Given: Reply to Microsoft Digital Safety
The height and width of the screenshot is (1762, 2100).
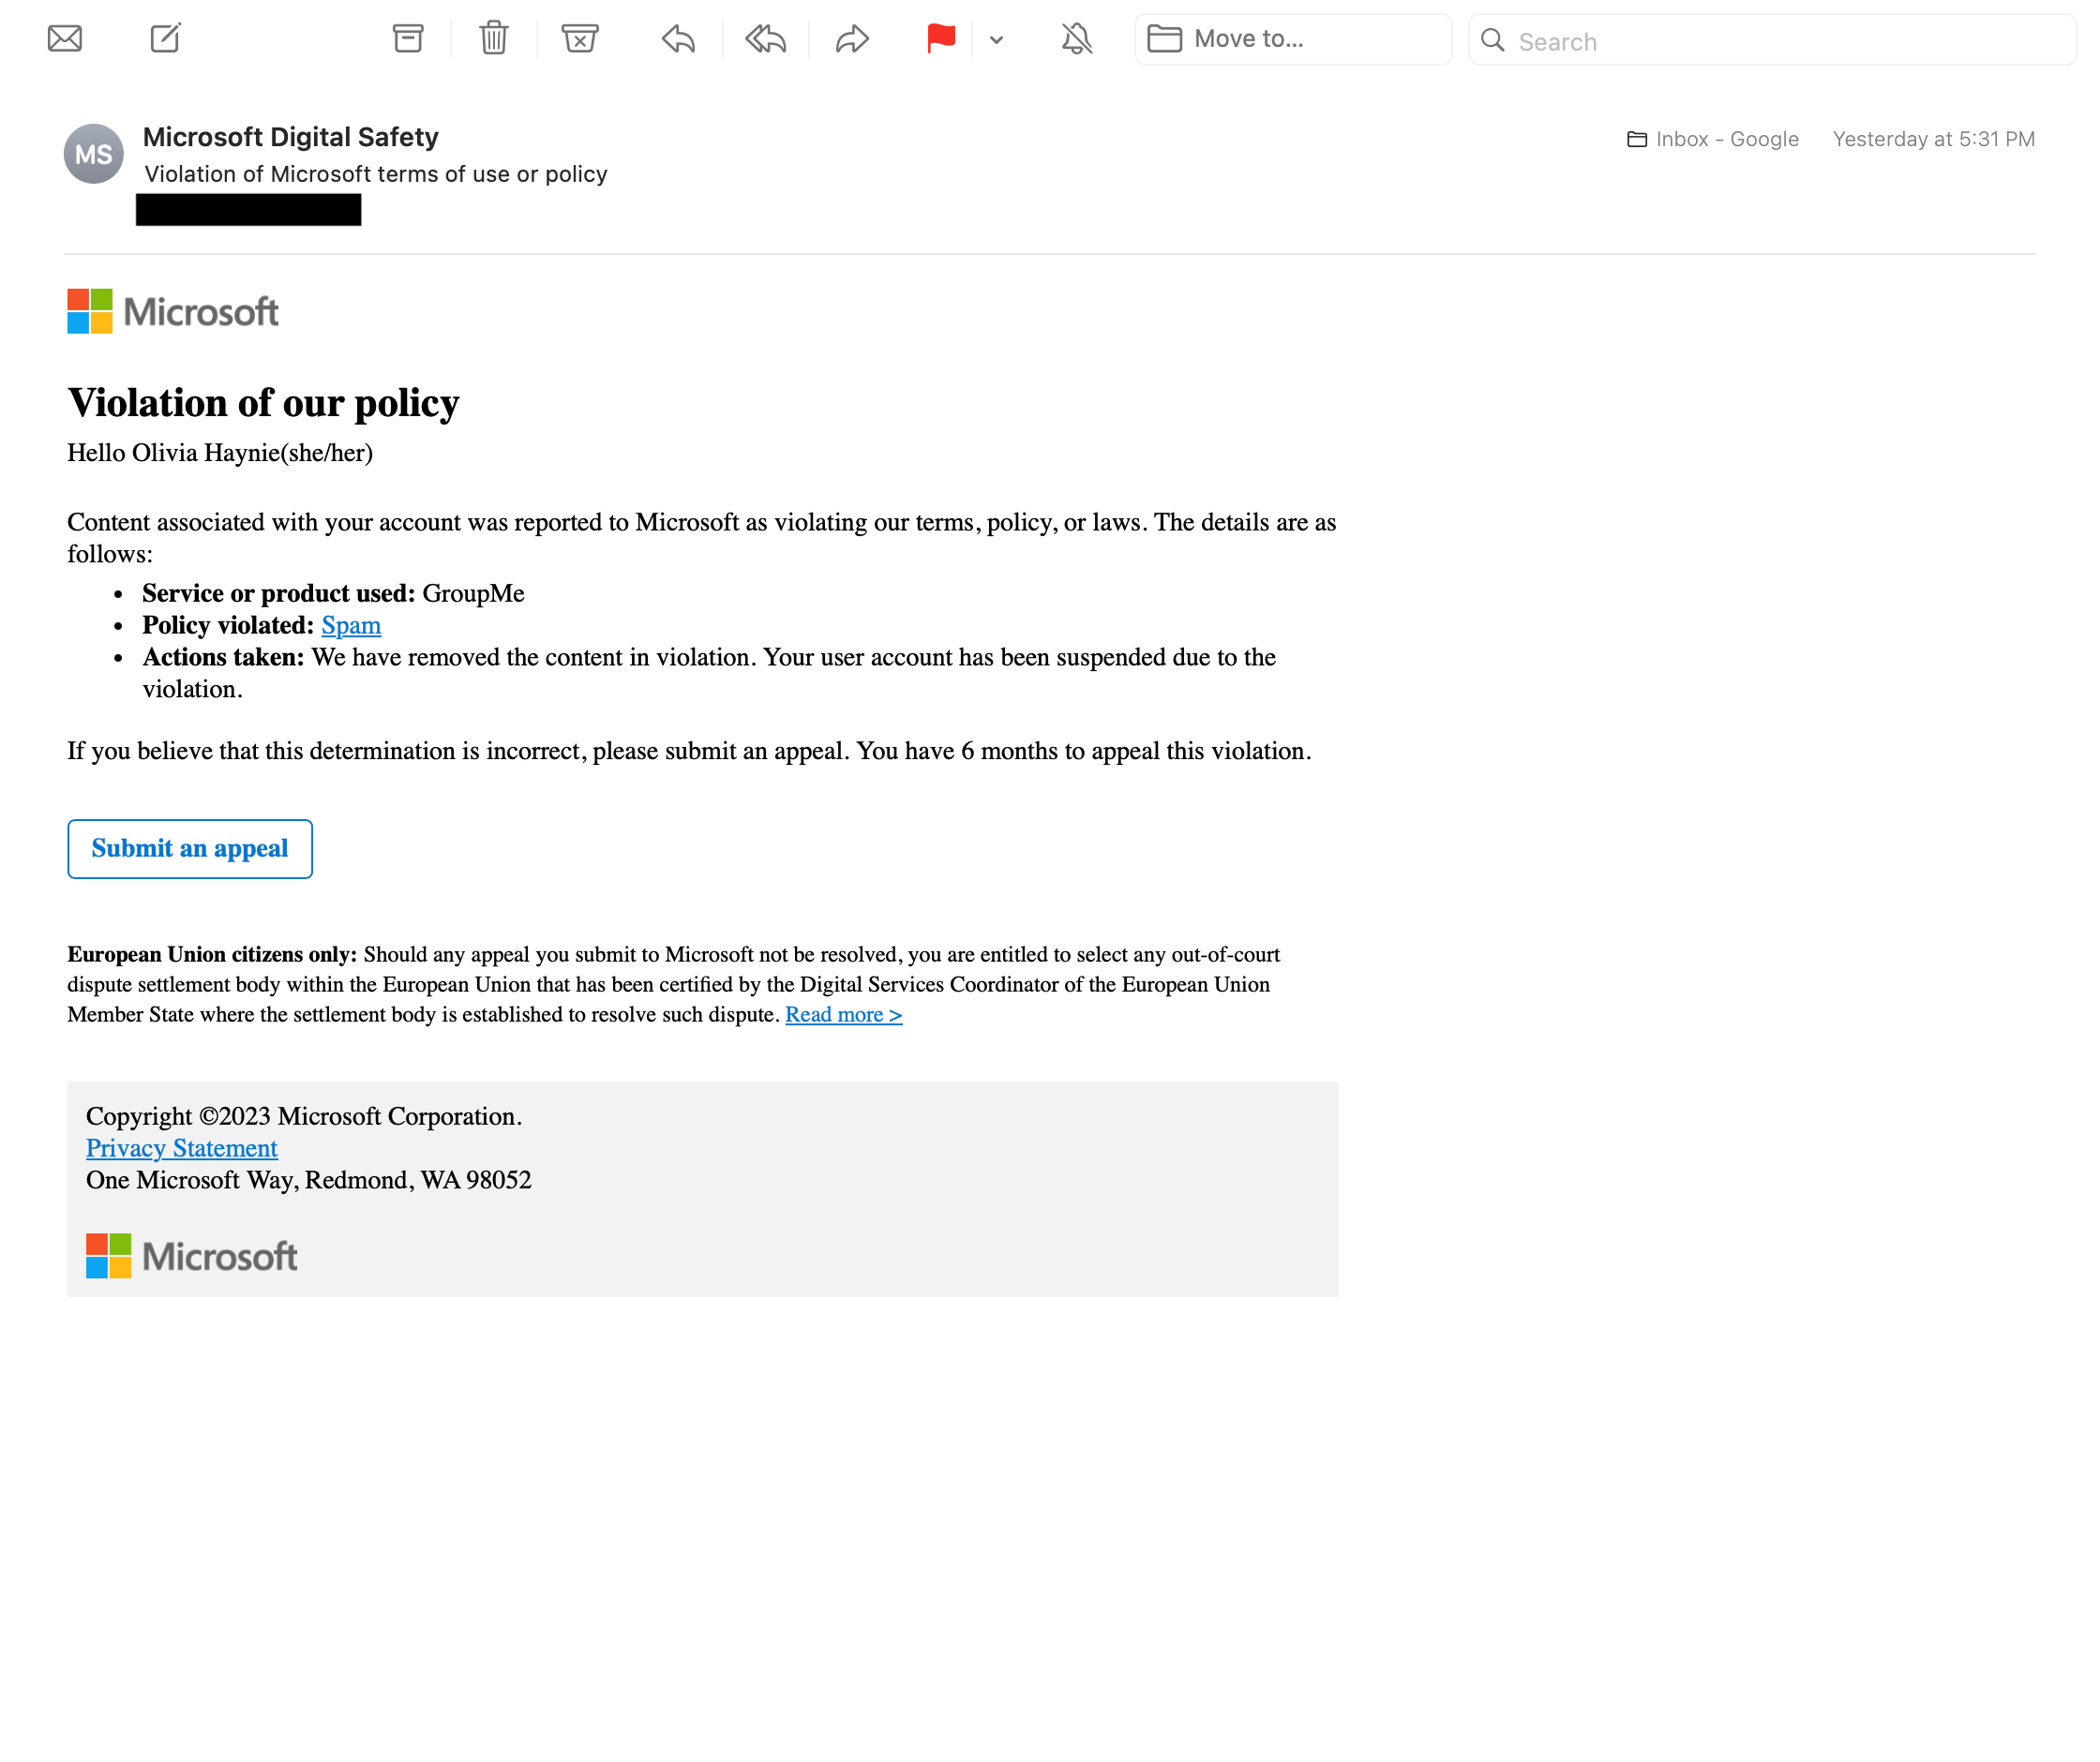Looking at the screenshot, I should pyautogui.click(x=678, y=39).
